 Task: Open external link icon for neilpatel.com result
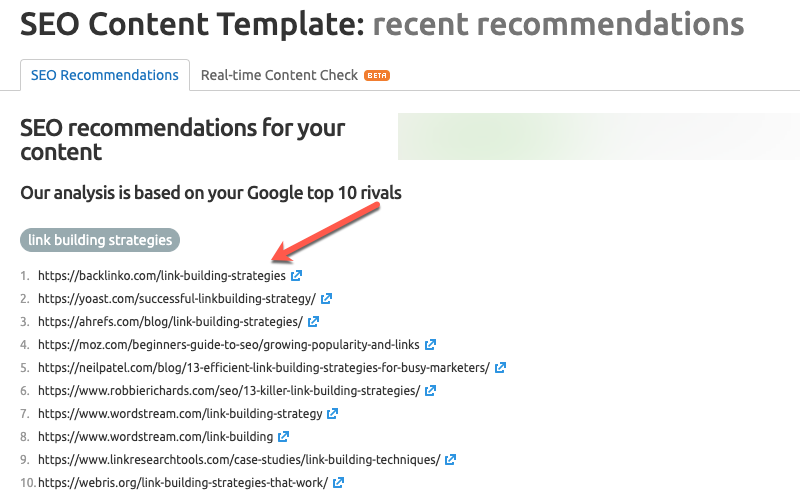(x=500, y=367)
